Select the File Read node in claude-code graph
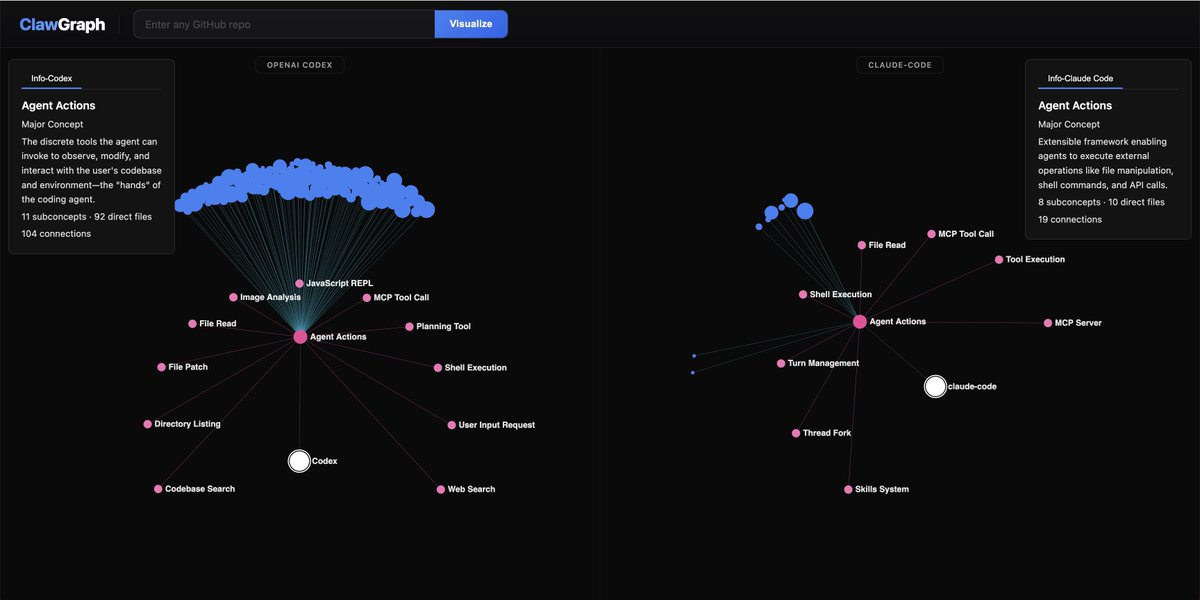 click(861, 245)
